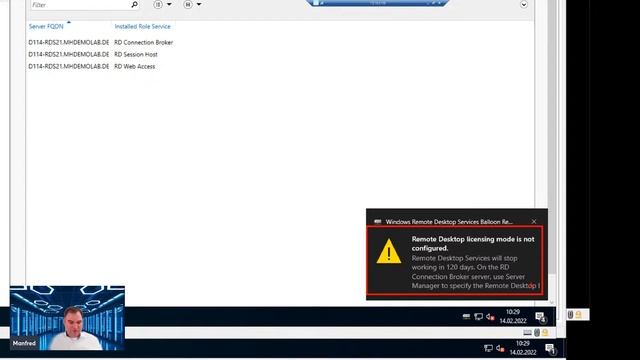Select the RD Session Host text
The image size is (640, 360).
tap(136, 54)
